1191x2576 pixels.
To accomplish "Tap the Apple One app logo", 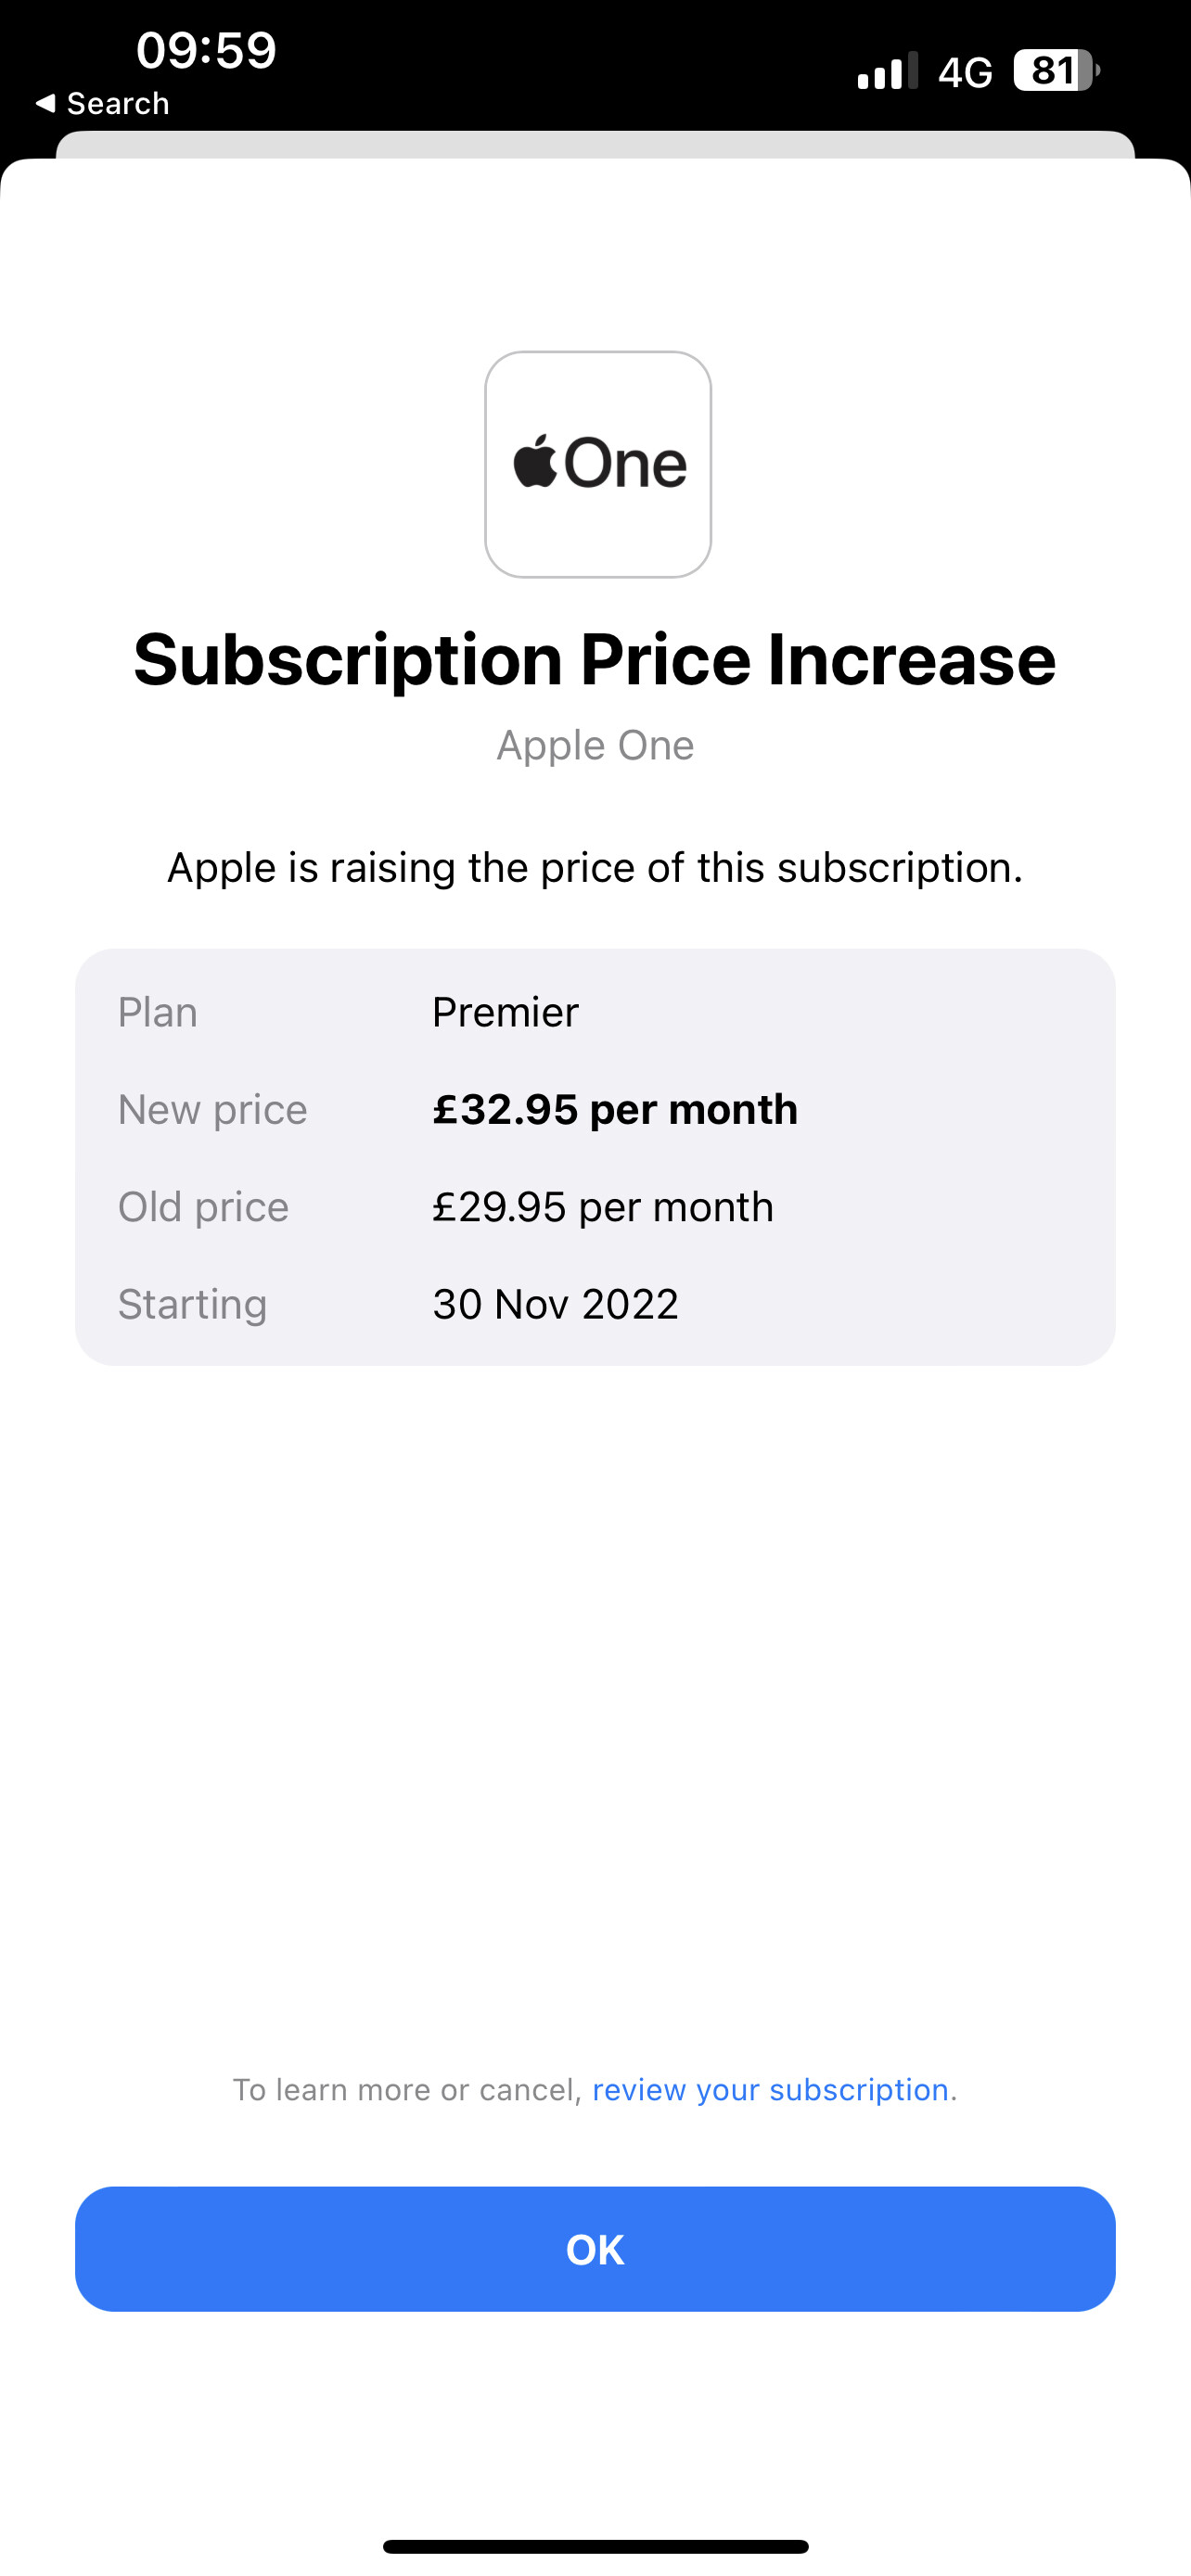I will pos(598,464).
